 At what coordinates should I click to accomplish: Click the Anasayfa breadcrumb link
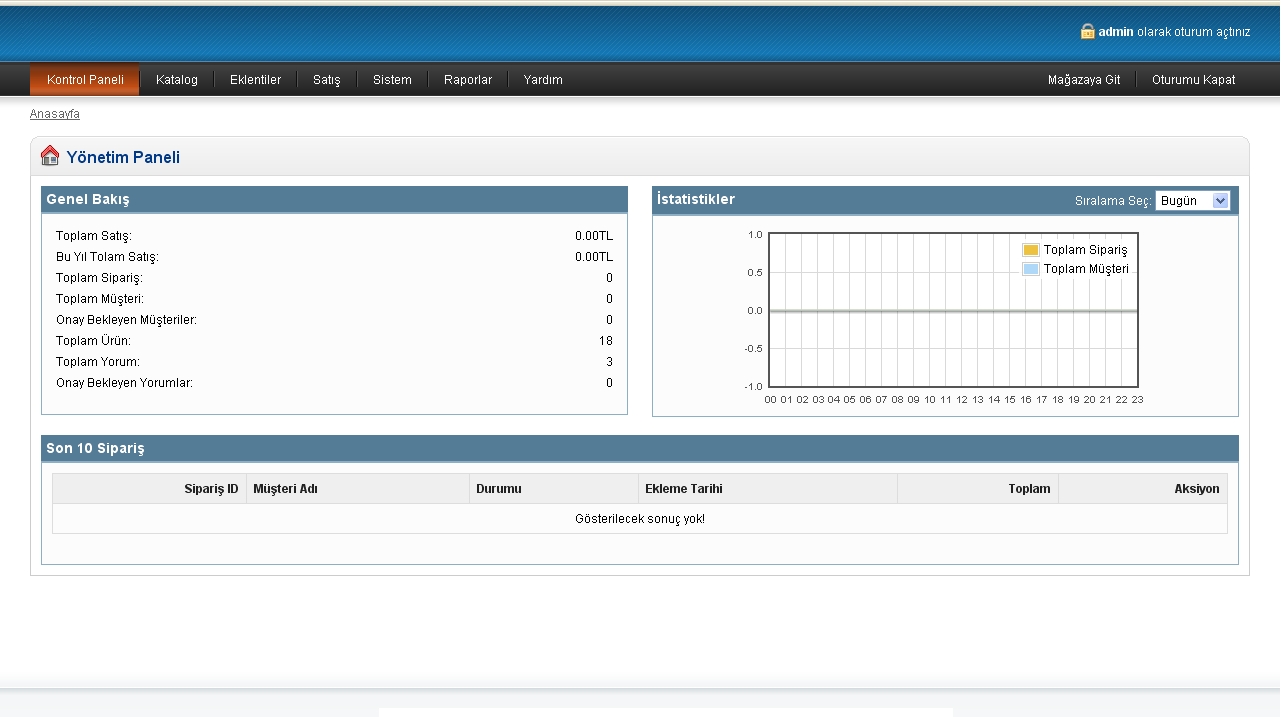55,114
